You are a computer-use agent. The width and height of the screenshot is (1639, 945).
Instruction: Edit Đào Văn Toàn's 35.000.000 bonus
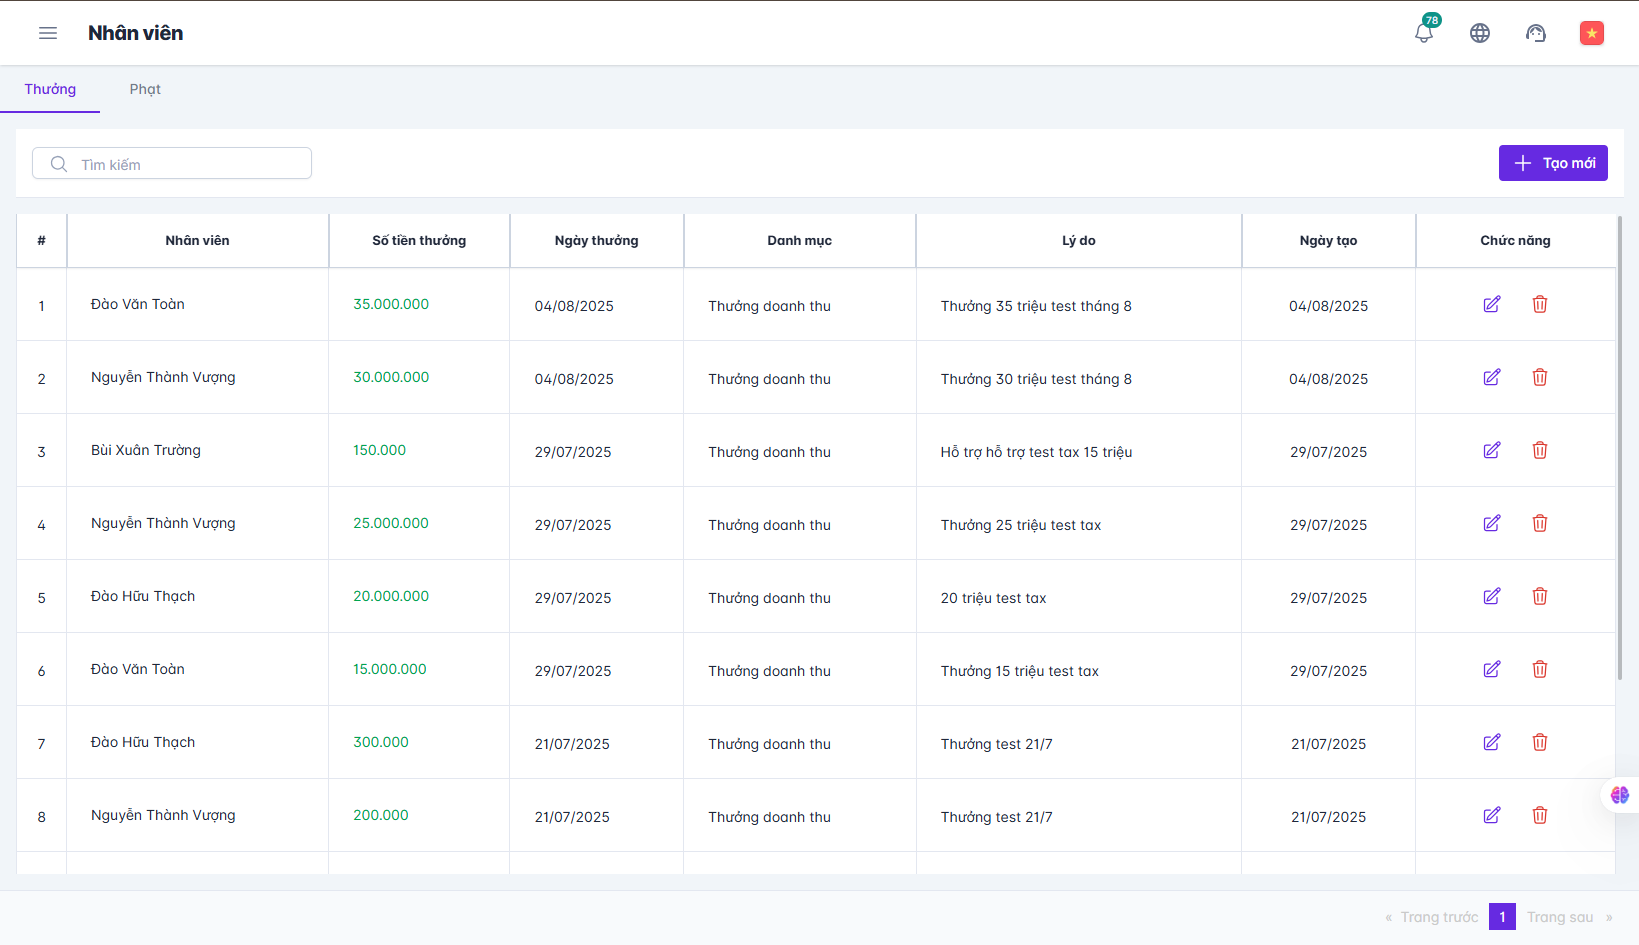pyautogui.click(x=1491, y=305)
